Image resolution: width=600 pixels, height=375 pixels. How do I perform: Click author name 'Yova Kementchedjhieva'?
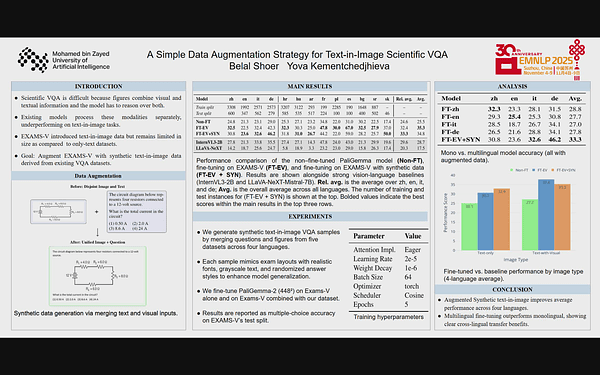click(x=338, y=66)
